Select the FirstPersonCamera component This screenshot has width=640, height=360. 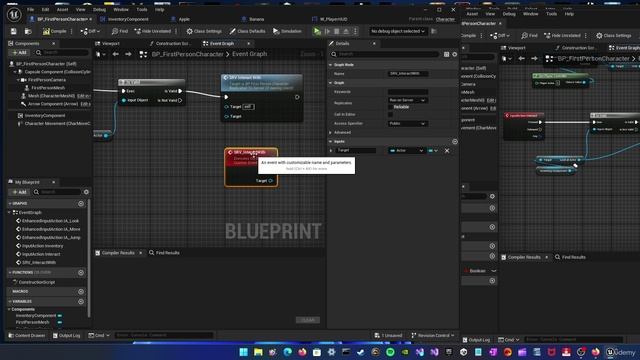[x=47, y=80]
